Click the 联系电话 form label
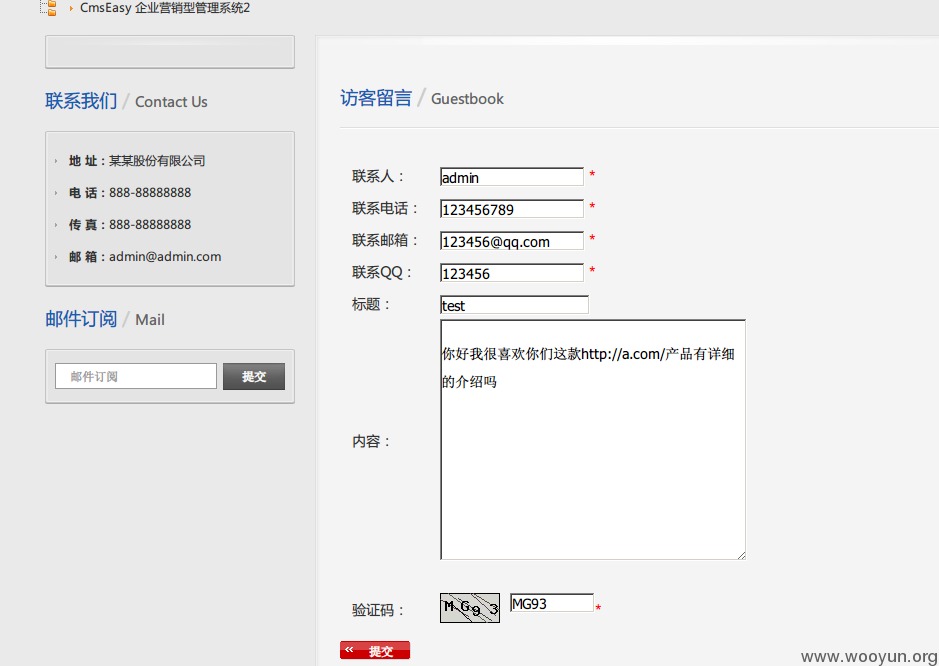939x666 pixels. pos(385,208)
